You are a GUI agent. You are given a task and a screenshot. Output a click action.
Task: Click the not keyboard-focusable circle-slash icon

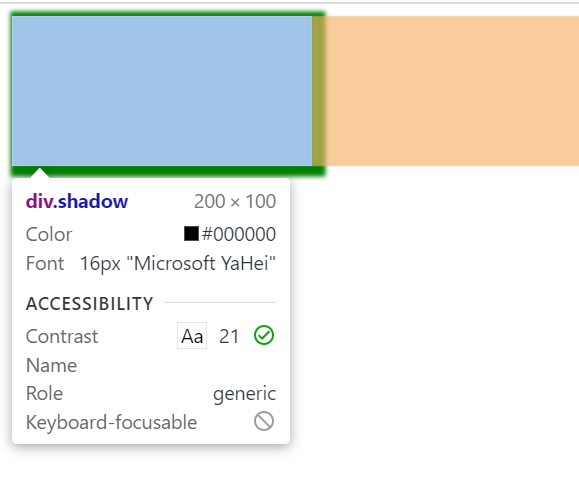pos(264,421)
